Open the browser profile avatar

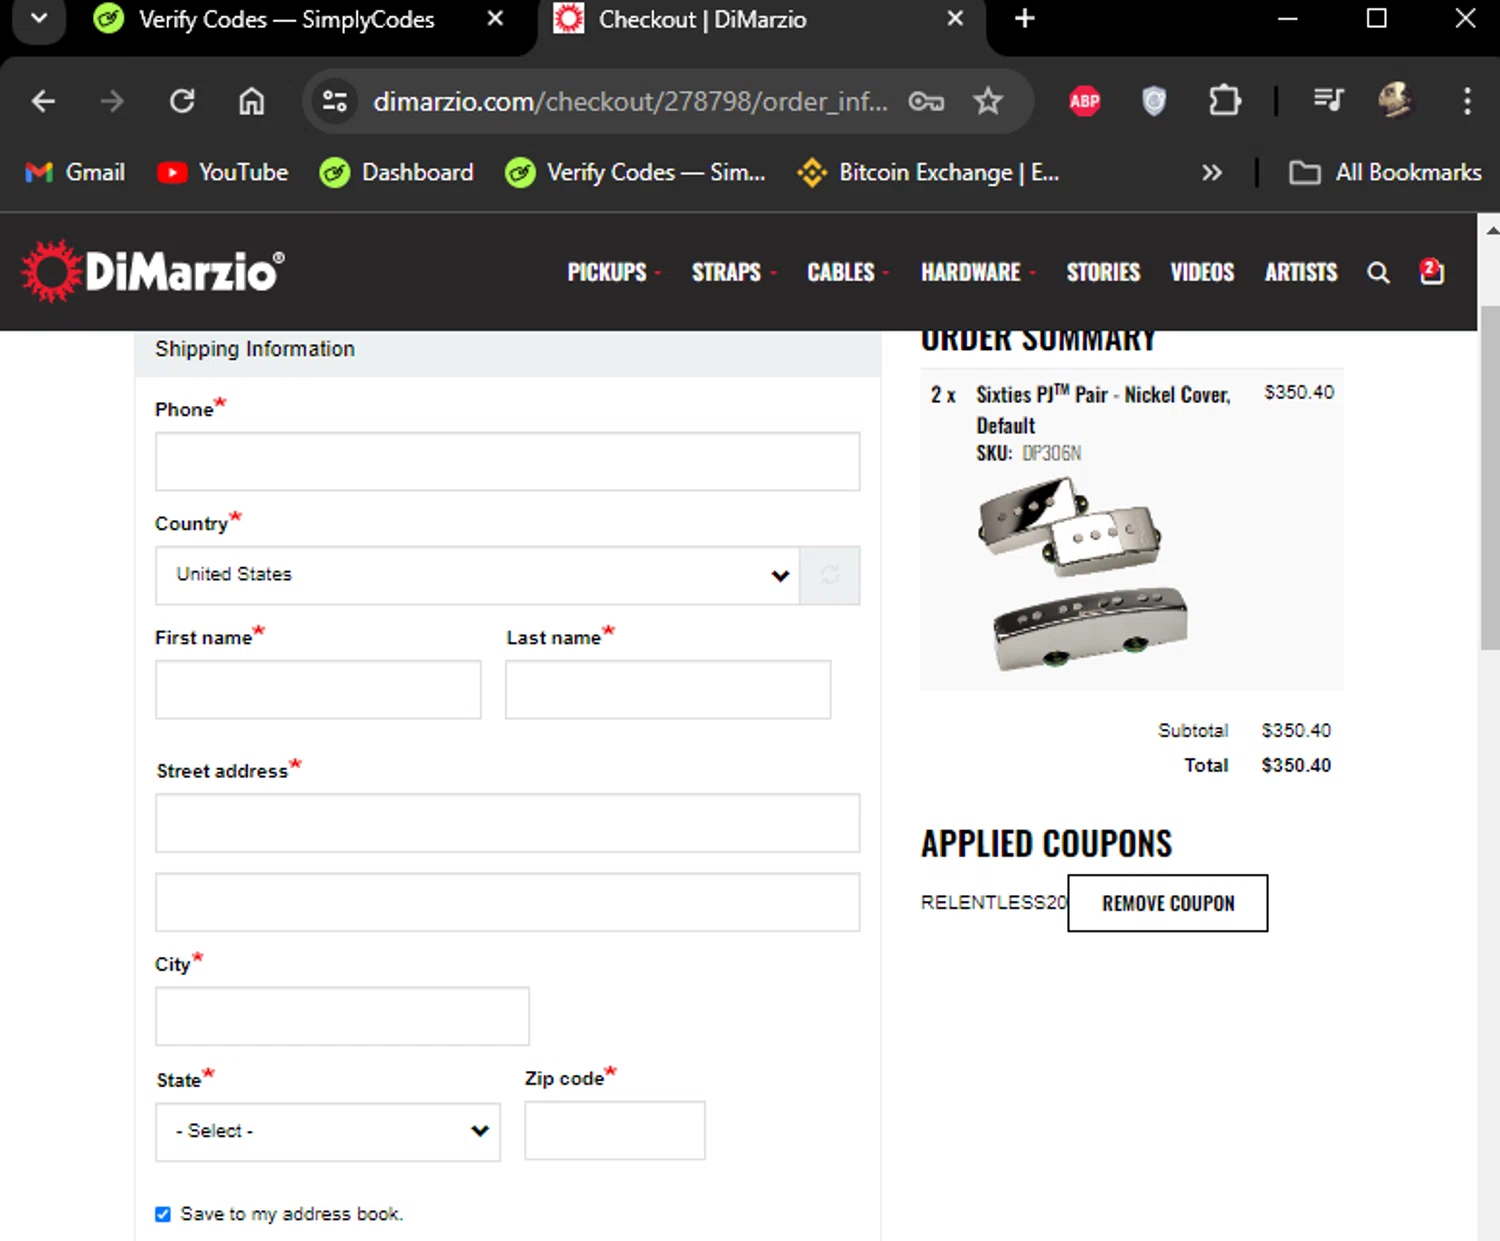(1396, 100)
